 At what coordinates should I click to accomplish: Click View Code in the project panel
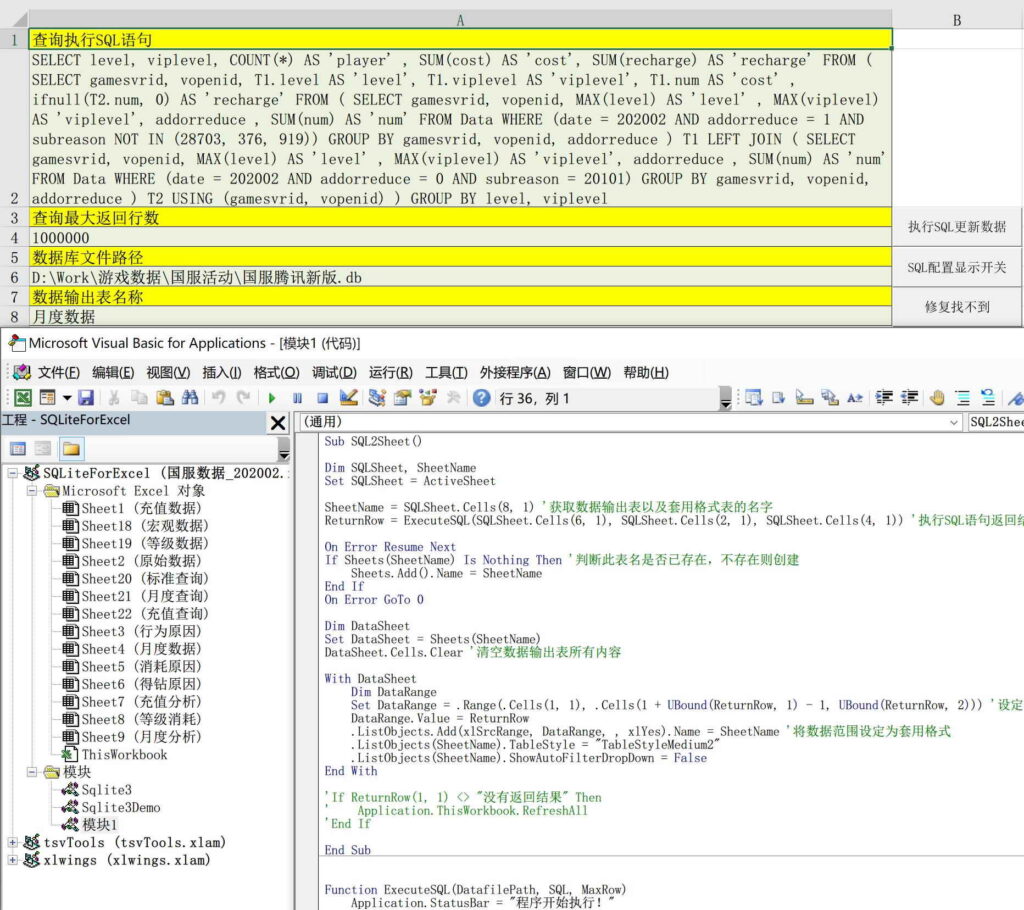[19, 448]
